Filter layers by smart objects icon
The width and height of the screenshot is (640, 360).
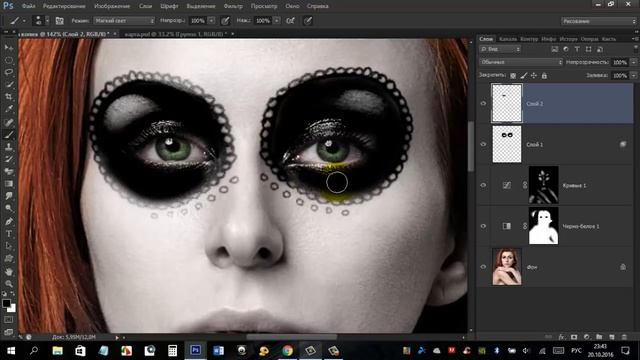point(600,49)
